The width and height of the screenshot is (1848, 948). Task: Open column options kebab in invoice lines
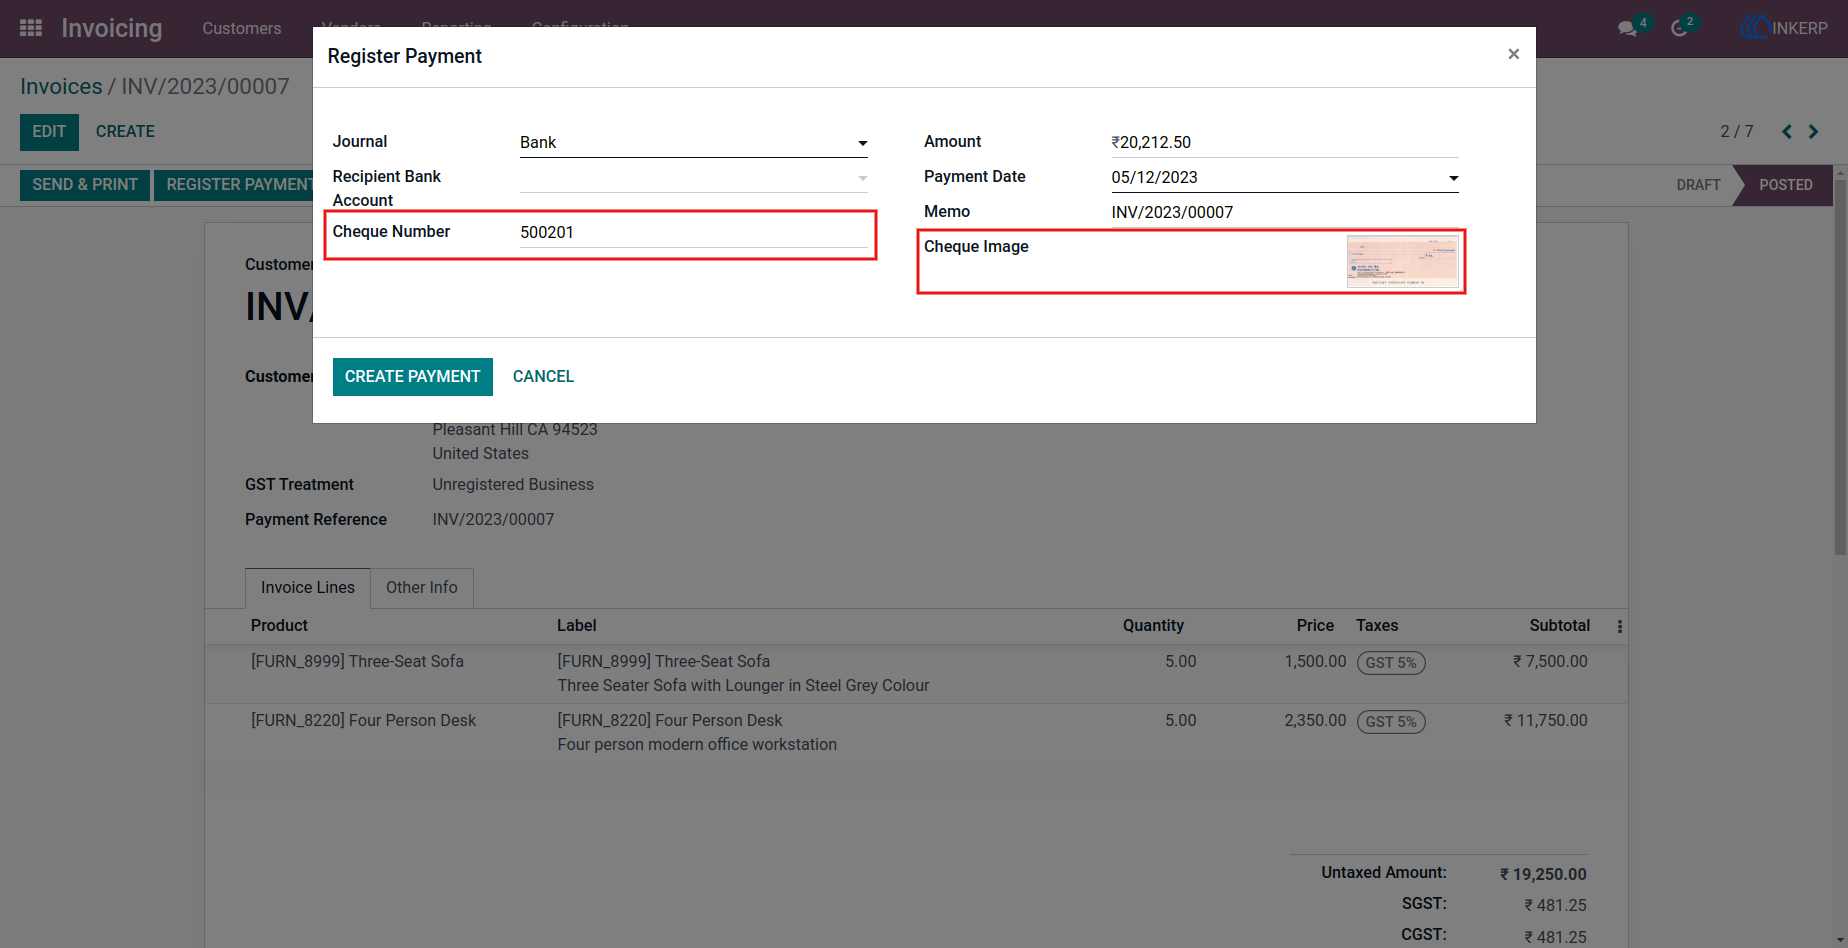point(1619,626)
